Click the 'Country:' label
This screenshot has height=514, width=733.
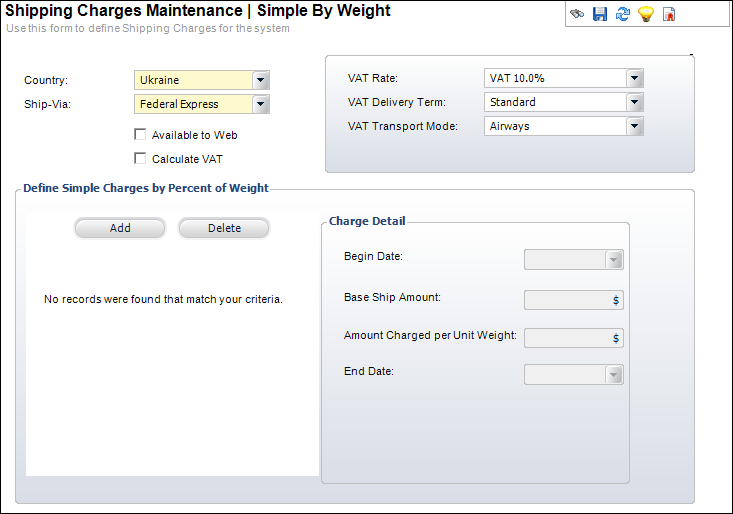click(x=46, y=80)
